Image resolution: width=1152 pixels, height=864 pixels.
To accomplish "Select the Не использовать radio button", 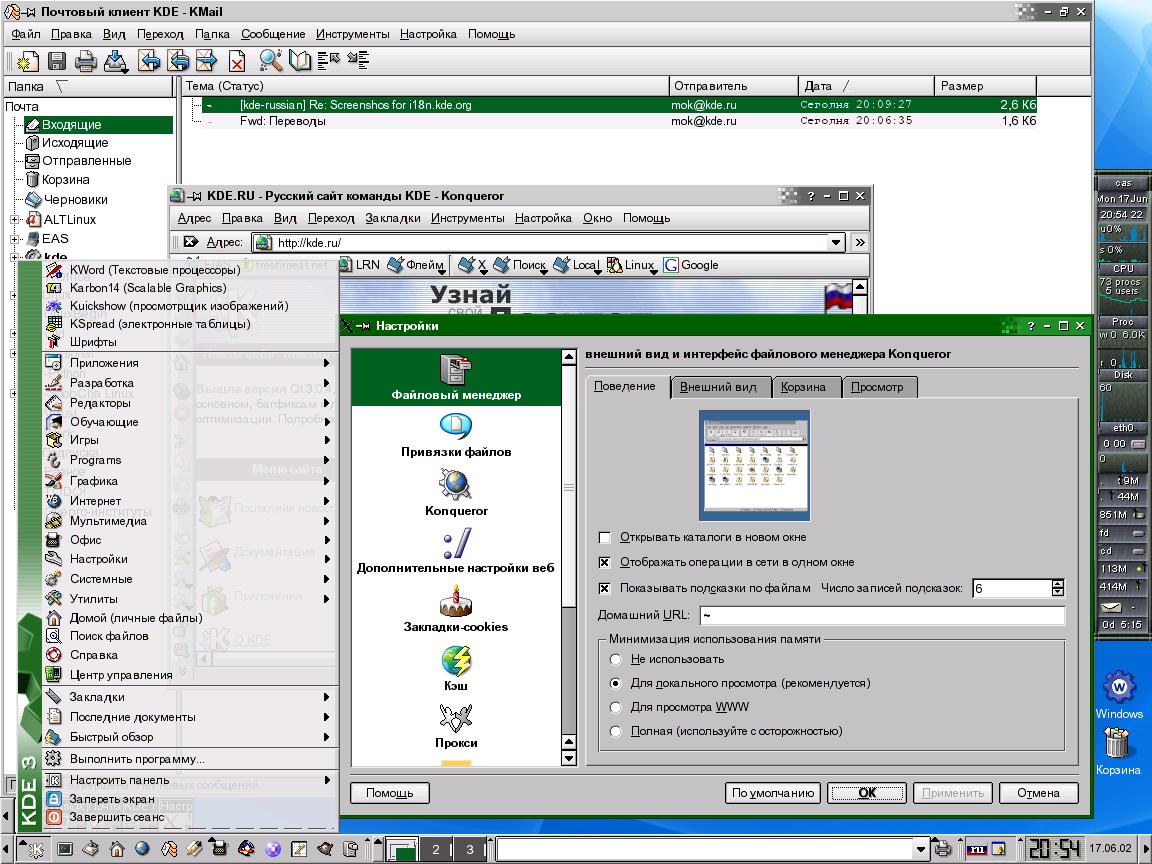I will [616, 659].
